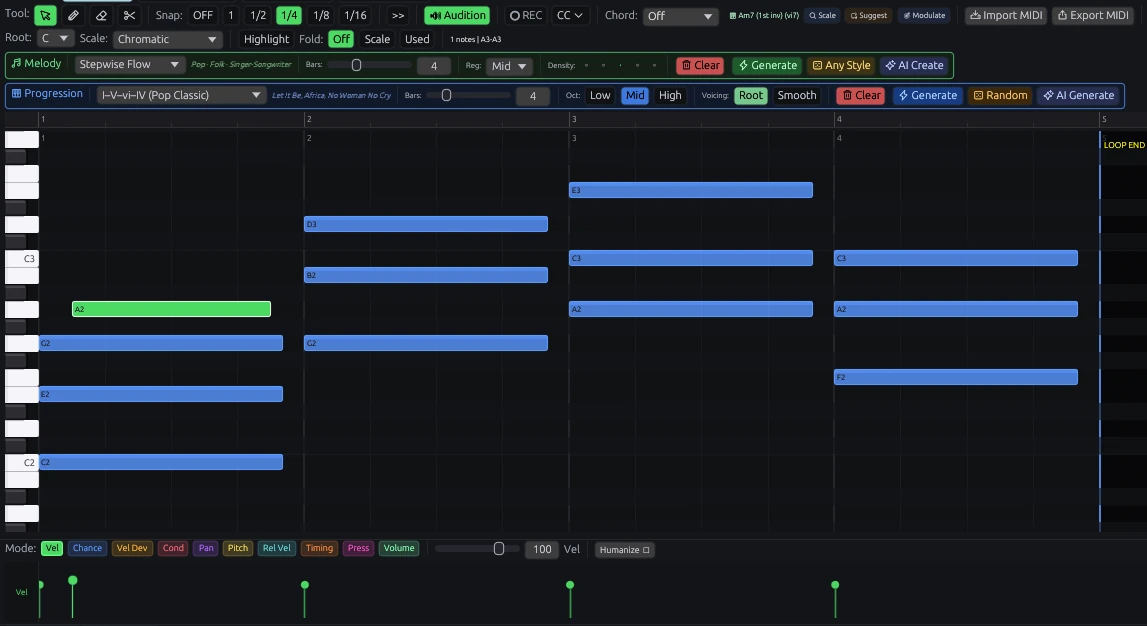Set Fold to Off
Screen dimensions: 1147x626
[x=341, y=39]
